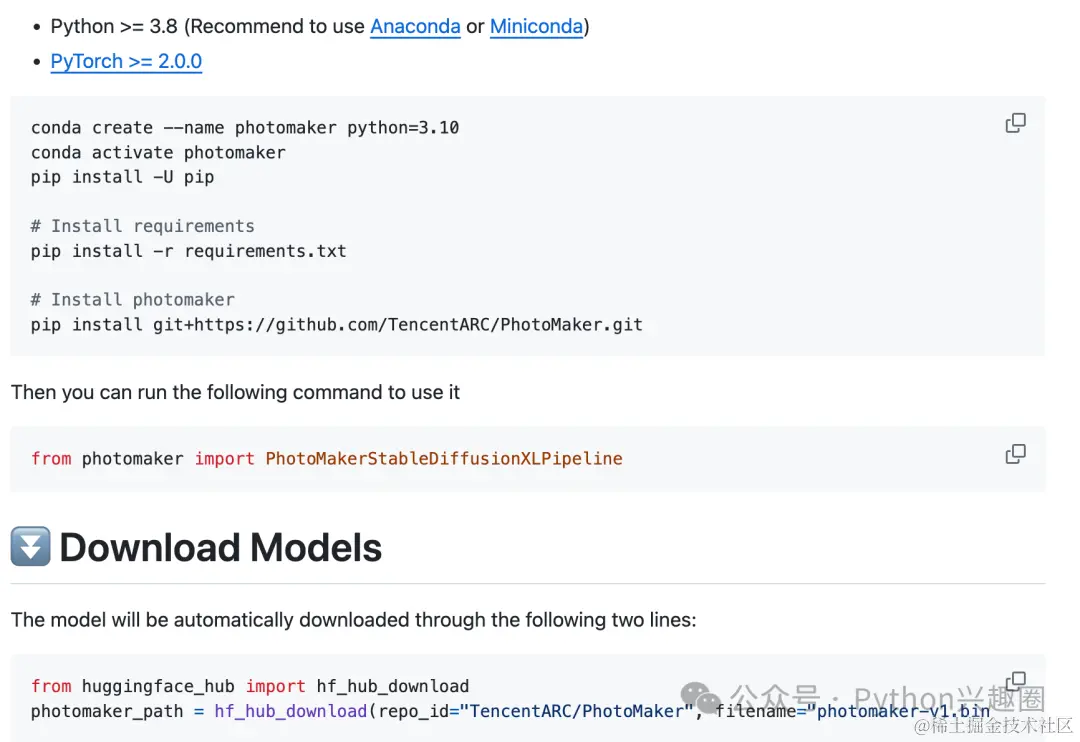Click the photomaker_path assignment line
Viewport: 1080px width, 742px height.
click(400, 711)
